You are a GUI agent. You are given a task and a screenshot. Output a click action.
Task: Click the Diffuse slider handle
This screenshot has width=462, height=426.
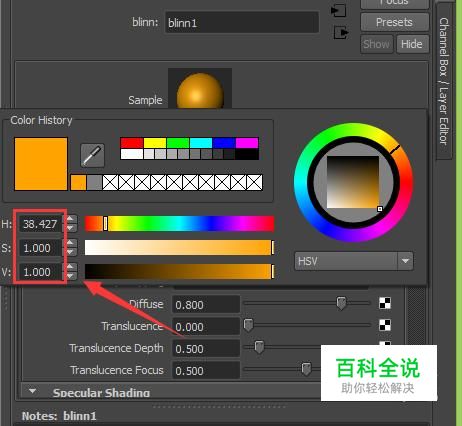click(341, 303)
